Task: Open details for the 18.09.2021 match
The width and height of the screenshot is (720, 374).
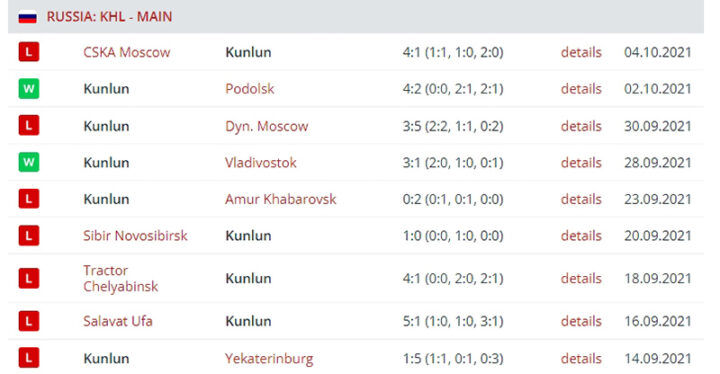Action: [581, 278]
